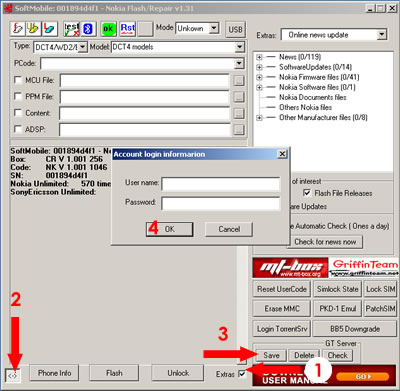The height and width of the screenshot is (391, 400).
Task: Open the Mode dropdown
Action: [214, 28]
